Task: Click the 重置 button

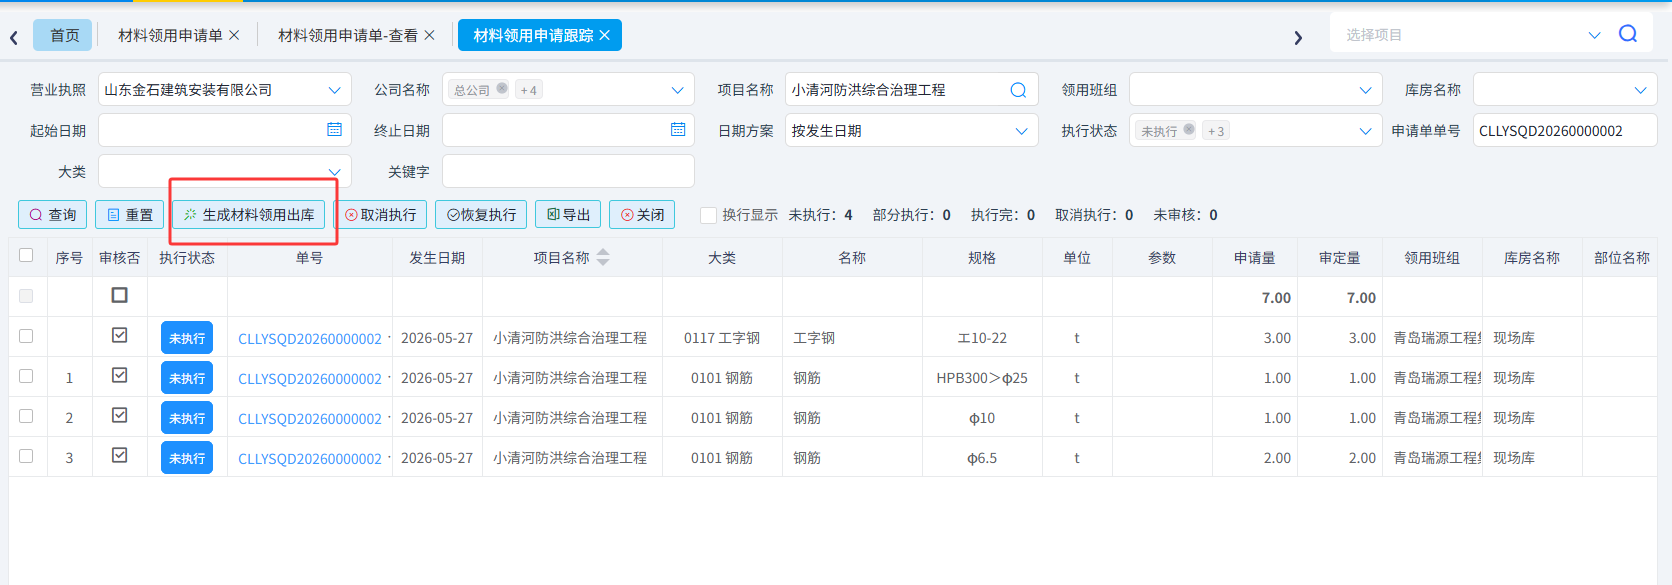Action: point(130,215)
